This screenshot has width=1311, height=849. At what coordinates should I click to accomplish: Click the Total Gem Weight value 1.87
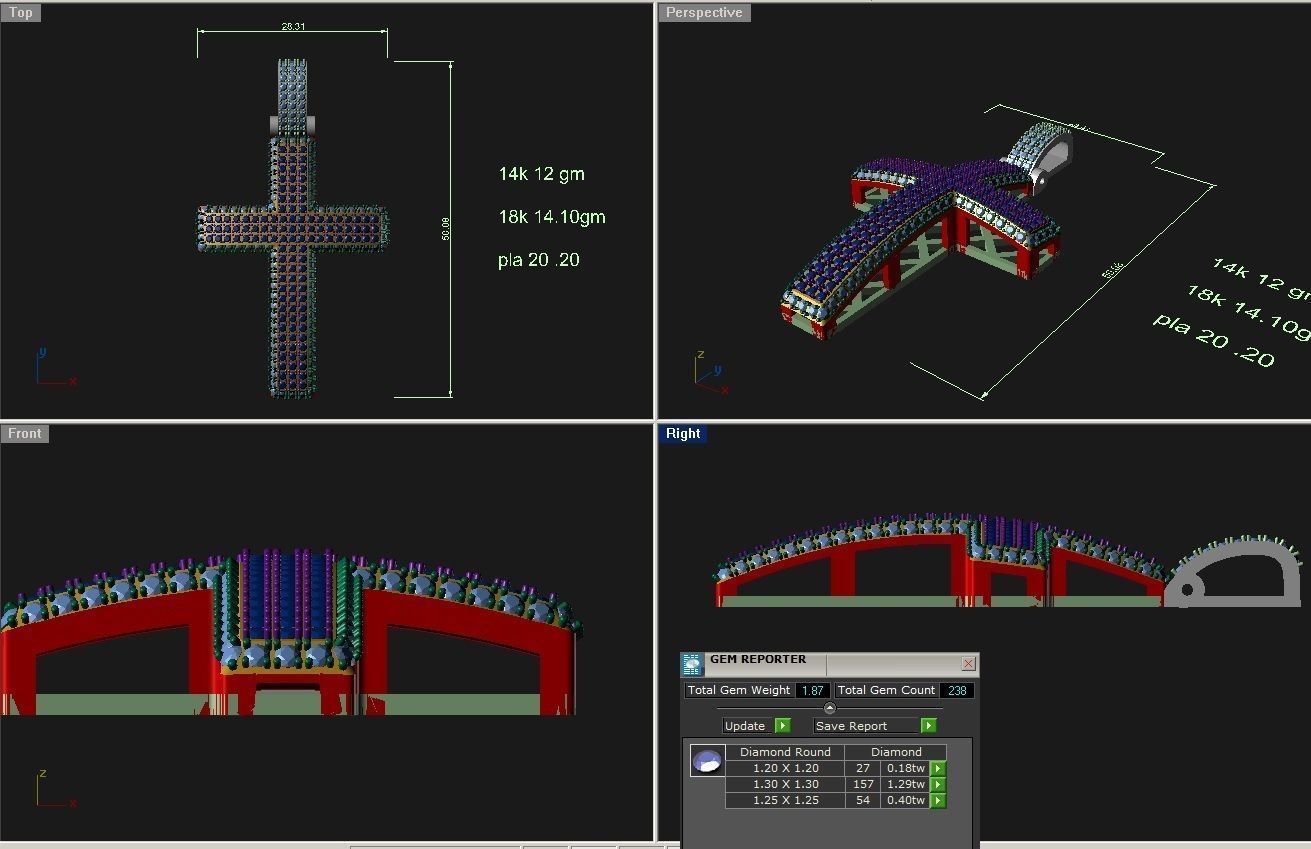coord(812,691)
